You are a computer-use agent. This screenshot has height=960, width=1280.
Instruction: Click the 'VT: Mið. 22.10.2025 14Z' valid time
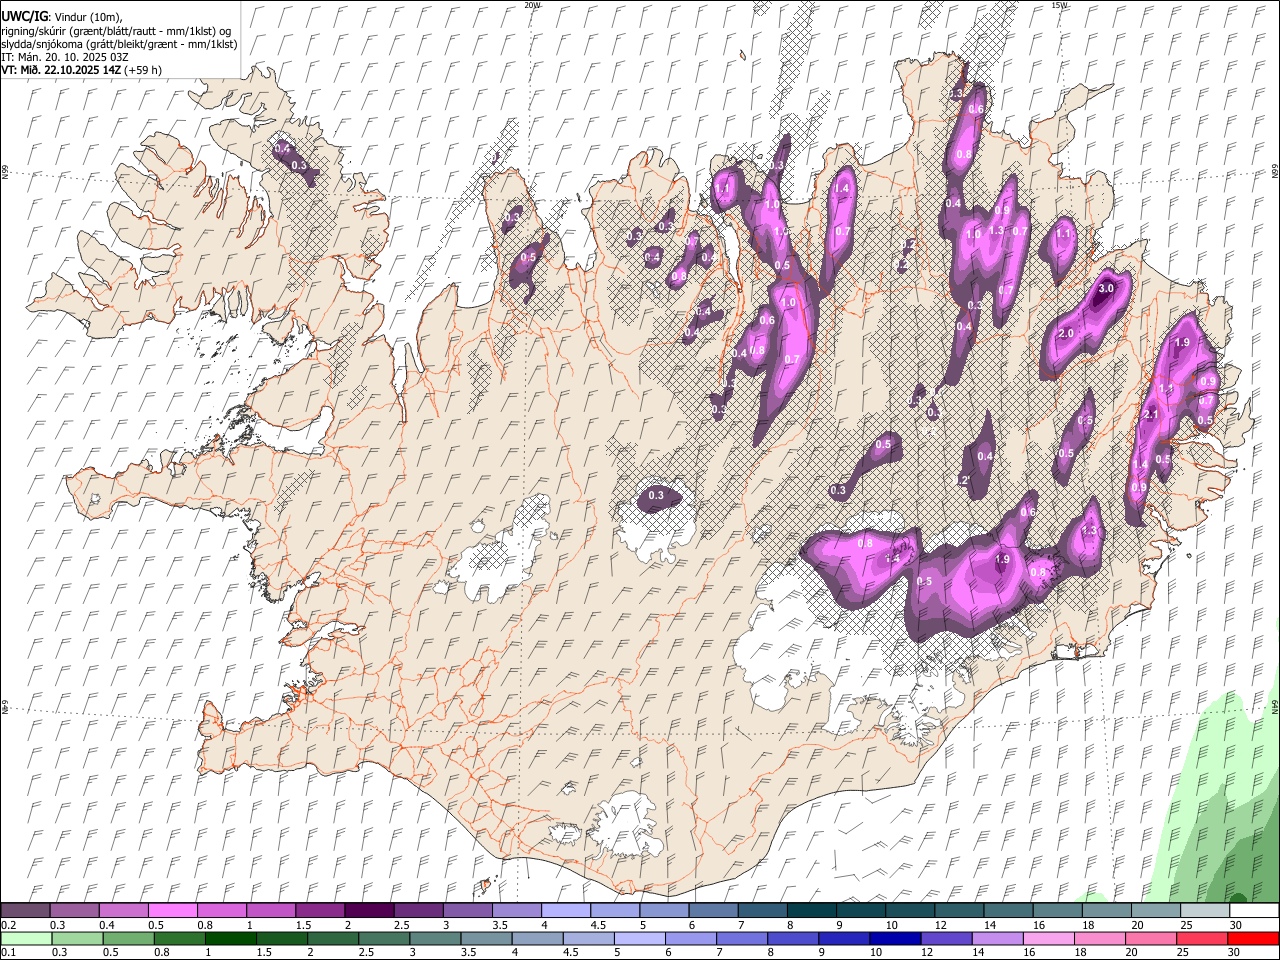click(61, 70)
